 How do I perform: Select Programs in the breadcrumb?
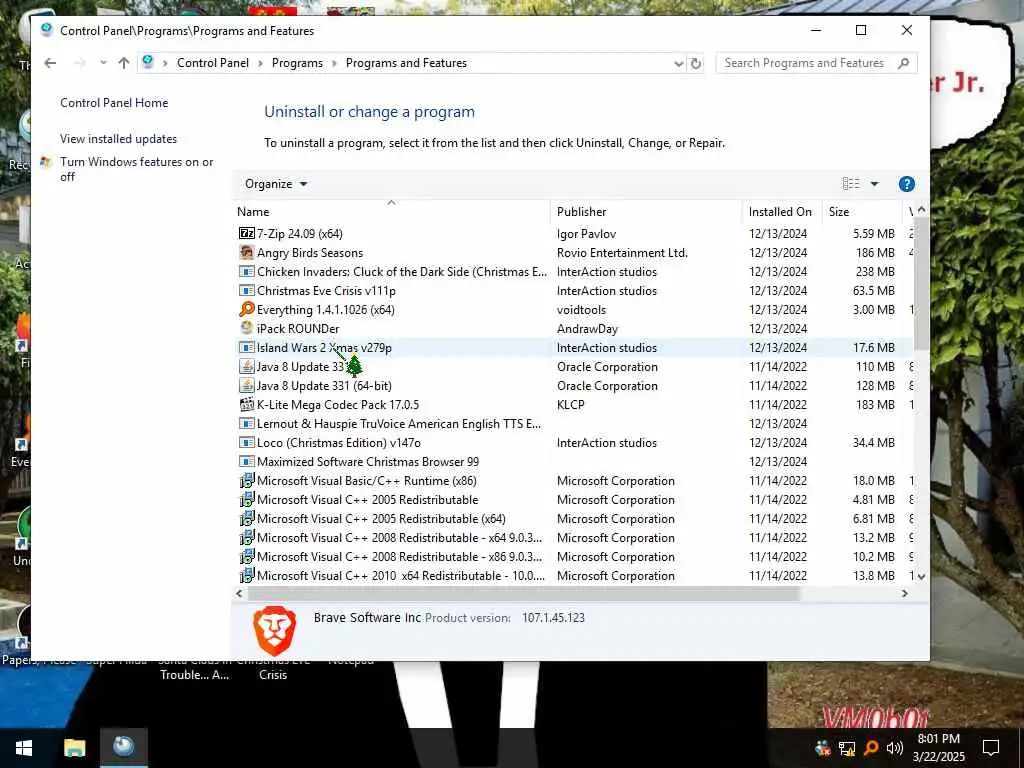(x=297, y=63)
